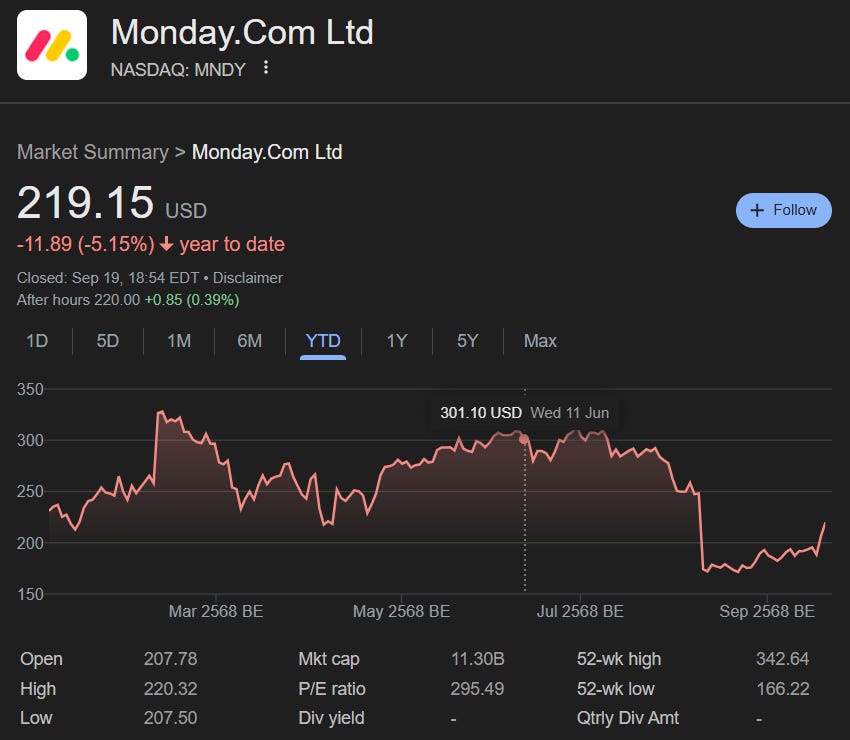Viewport: 850px width, 740px height.
Task: Click the 52-wk low value 166.22
Action: (x=783, y=689)
